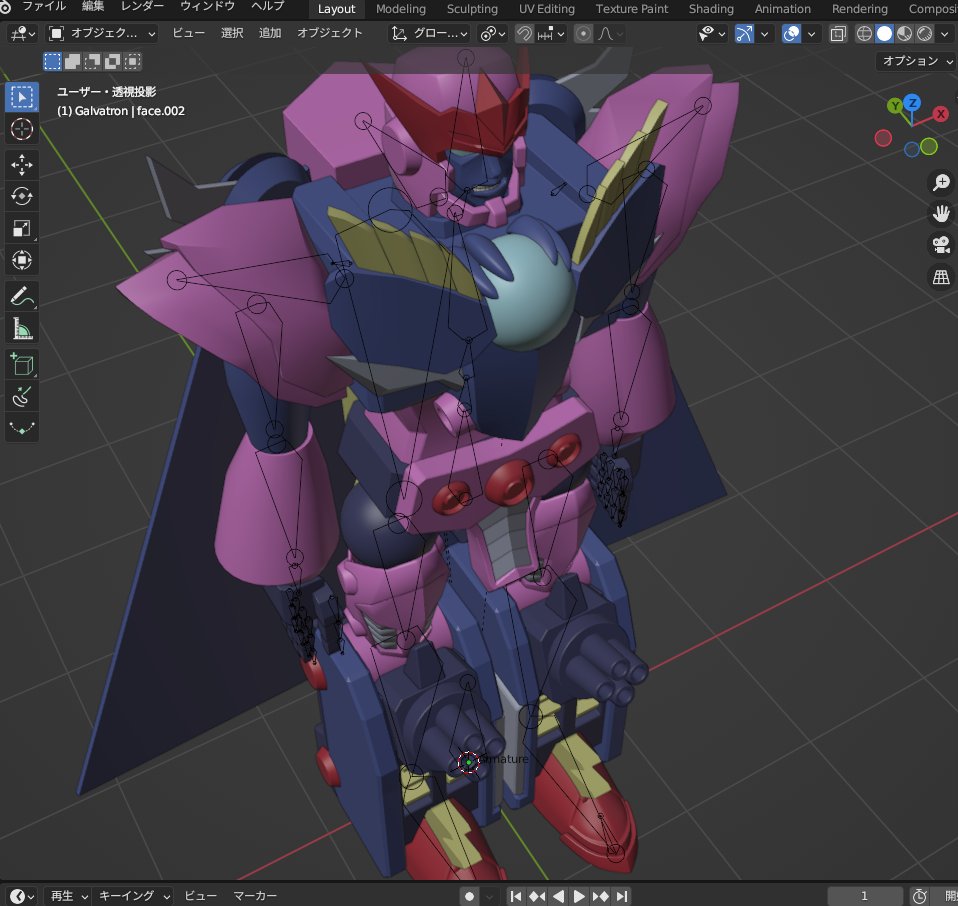Image resolution: width=958 pixels, height=906 pixels.
Task: Open the viewport 追加 menu
Action: pyautogui.click(x=270, y=33)
